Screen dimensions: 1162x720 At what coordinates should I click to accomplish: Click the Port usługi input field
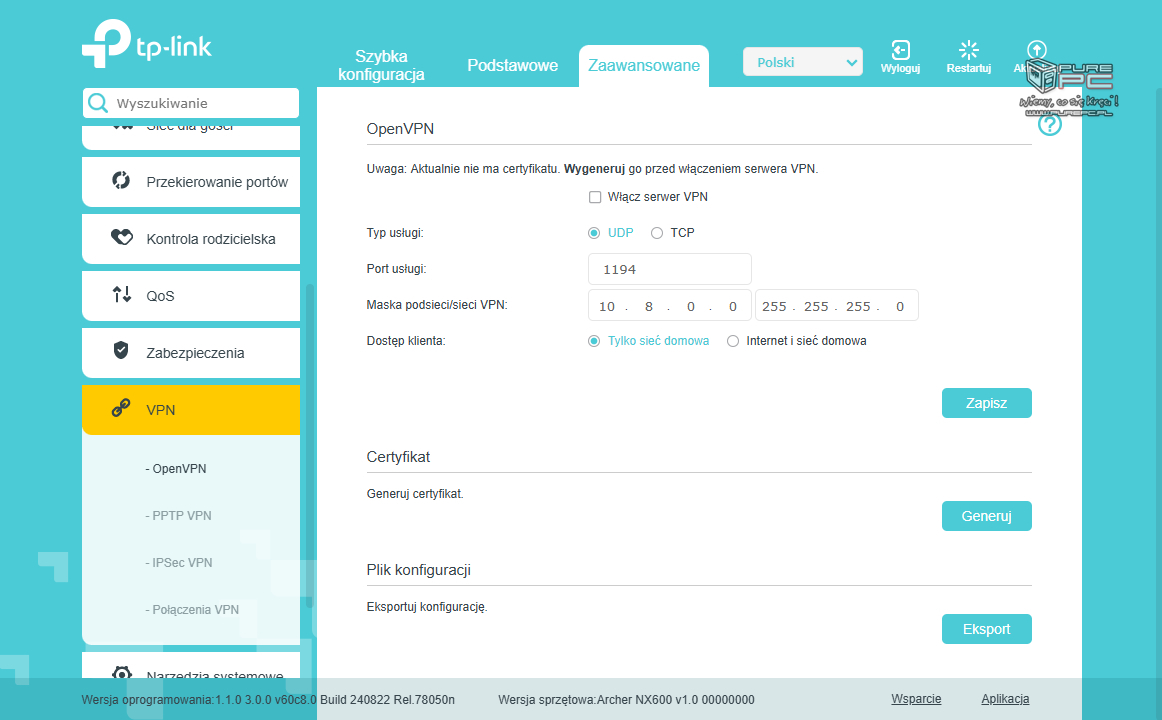point(668,268)
